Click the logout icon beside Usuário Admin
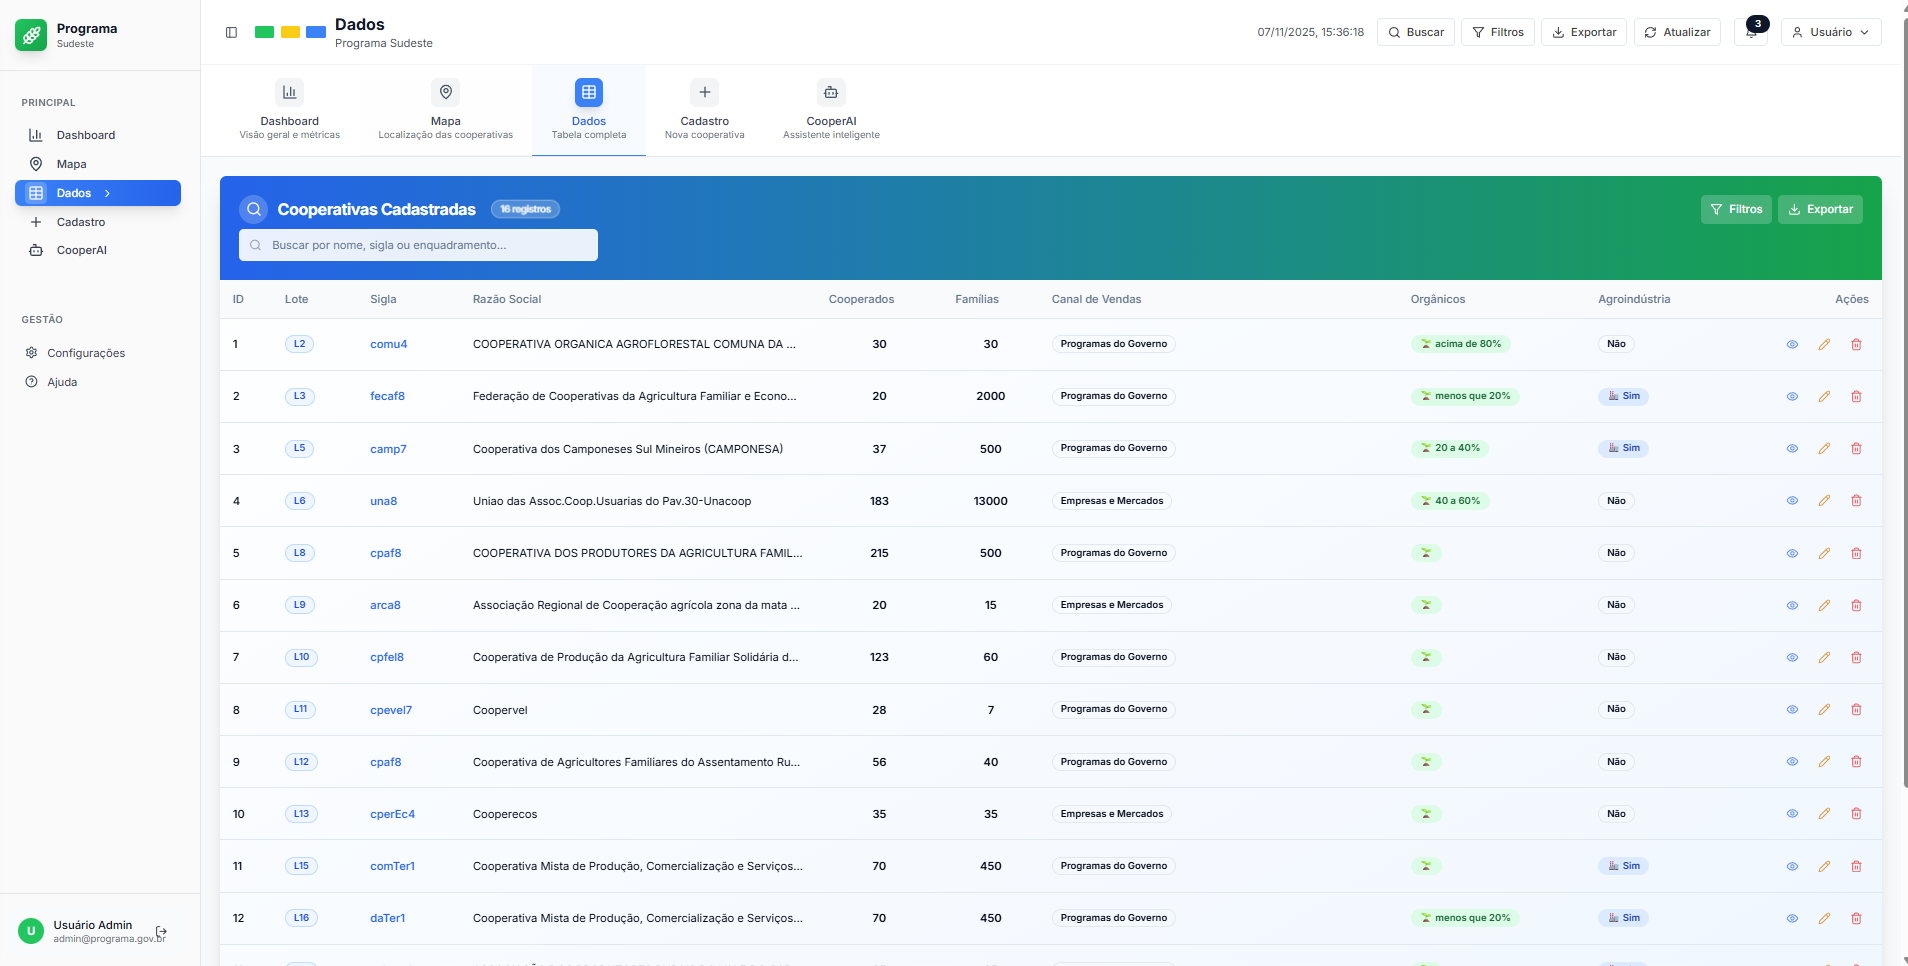The height and width of the screenshot is (966, 1908). 162,931
